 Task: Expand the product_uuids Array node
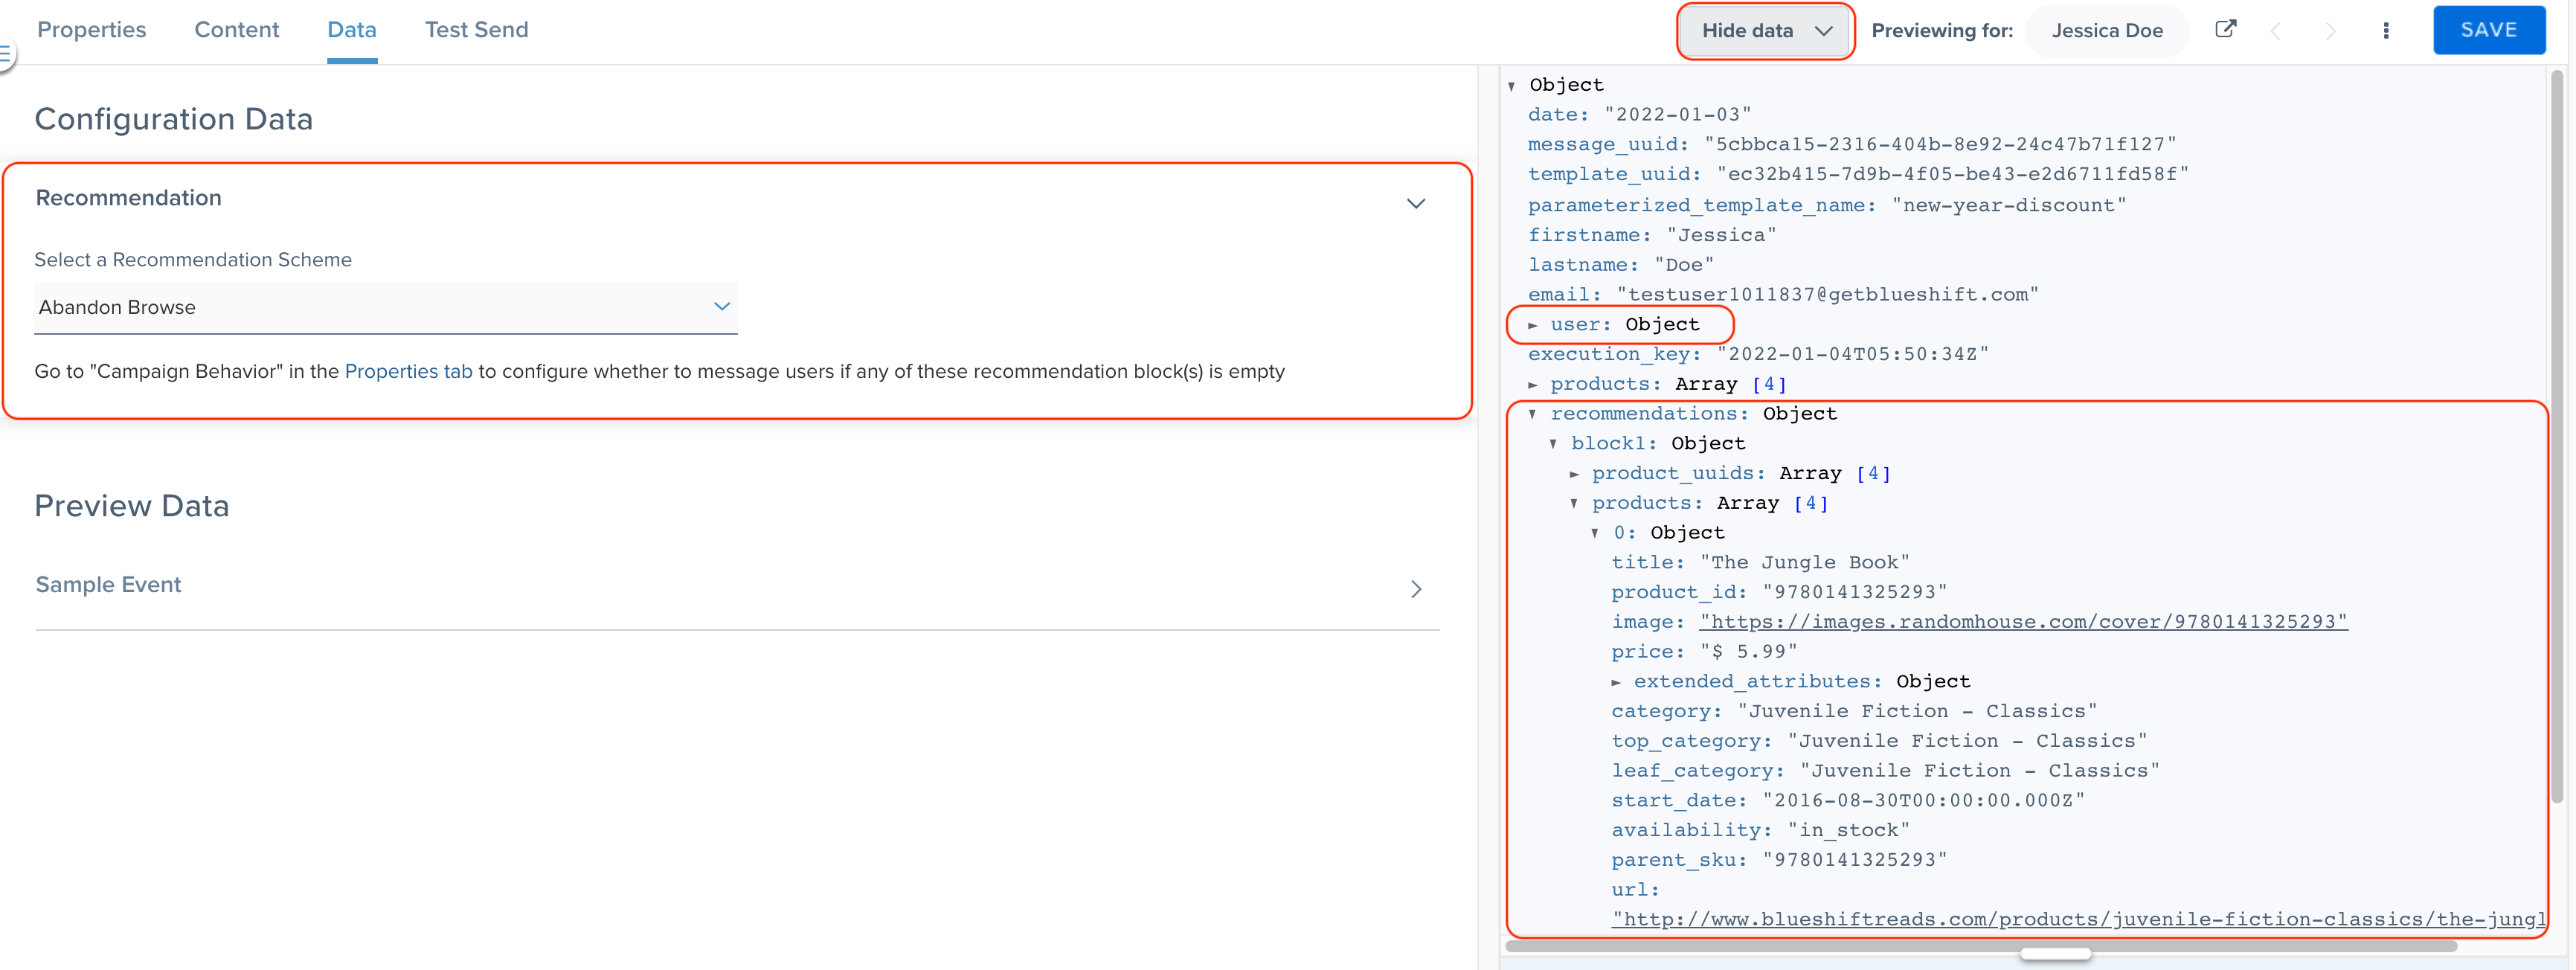pyautogui.click(x=1574, y=474)
